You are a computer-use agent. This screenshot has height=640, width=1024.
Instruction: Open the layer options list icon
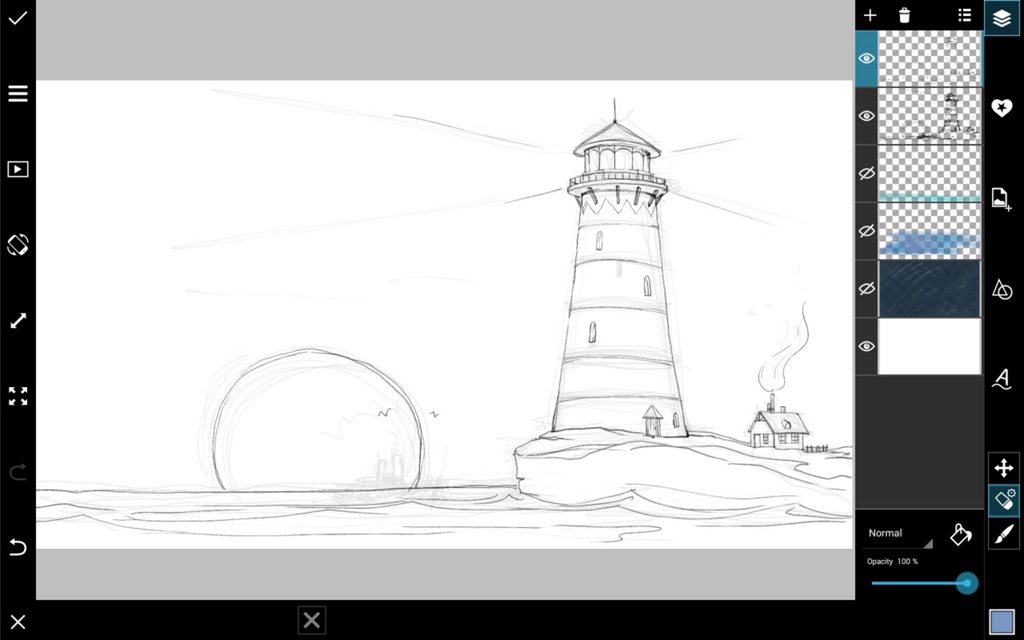(965, 15)
